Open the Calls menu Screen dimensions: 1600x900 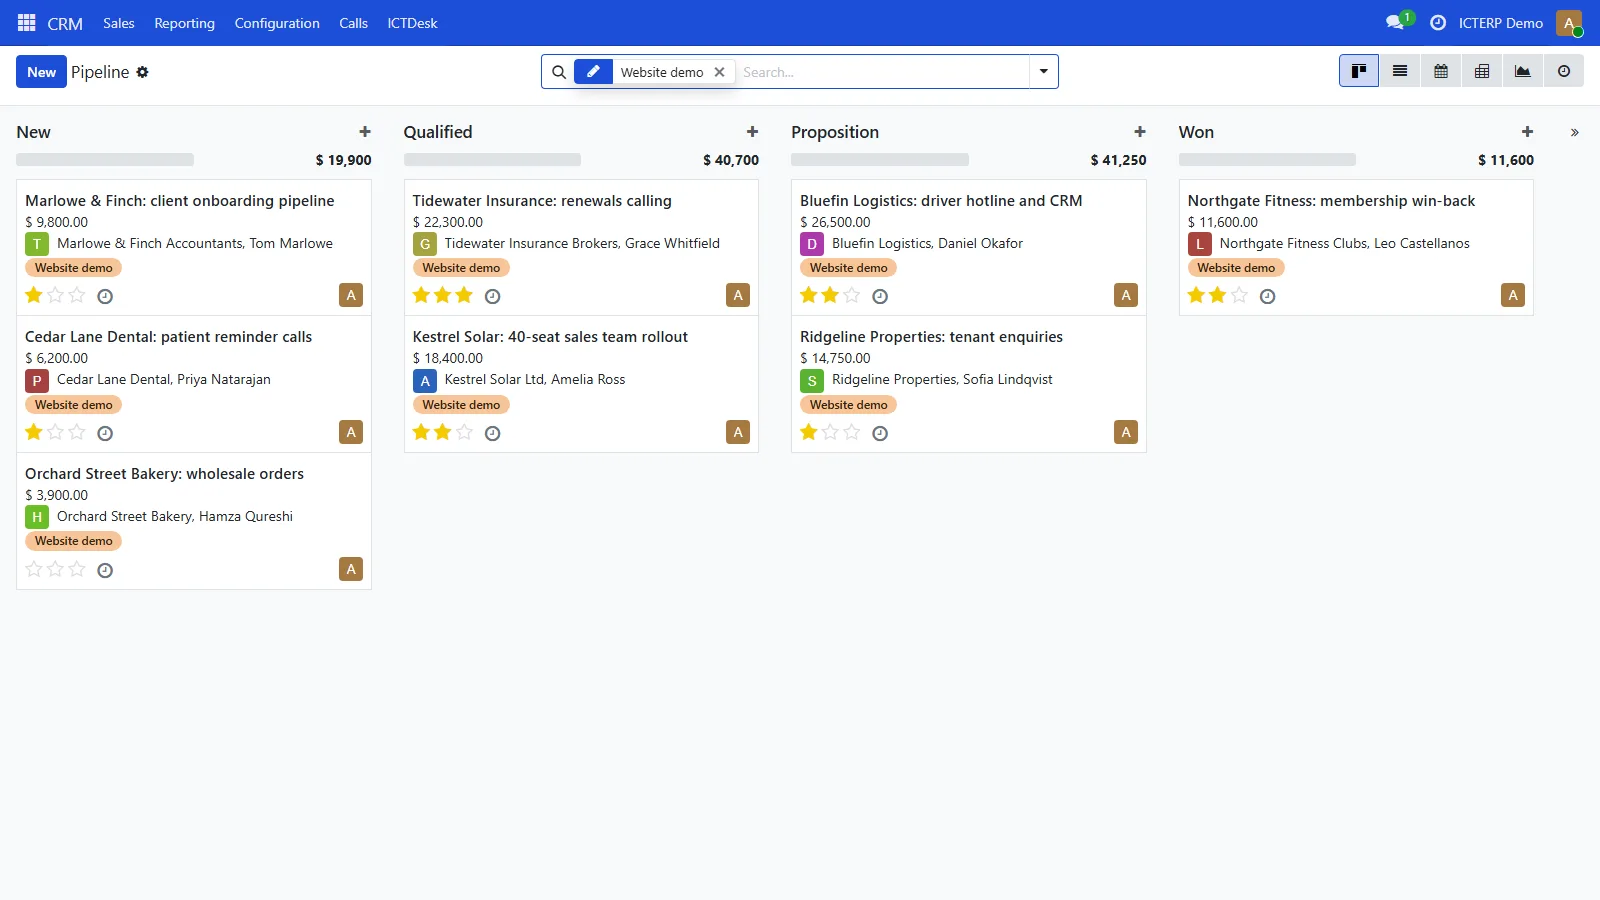pyautogui.click(x=353, y=23)
